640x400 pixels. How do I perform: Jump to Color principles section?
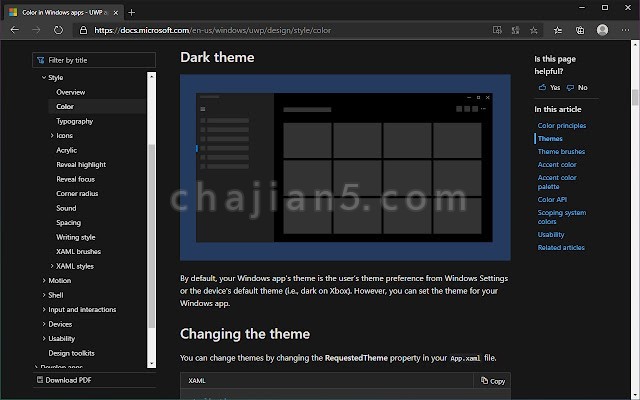562,125
